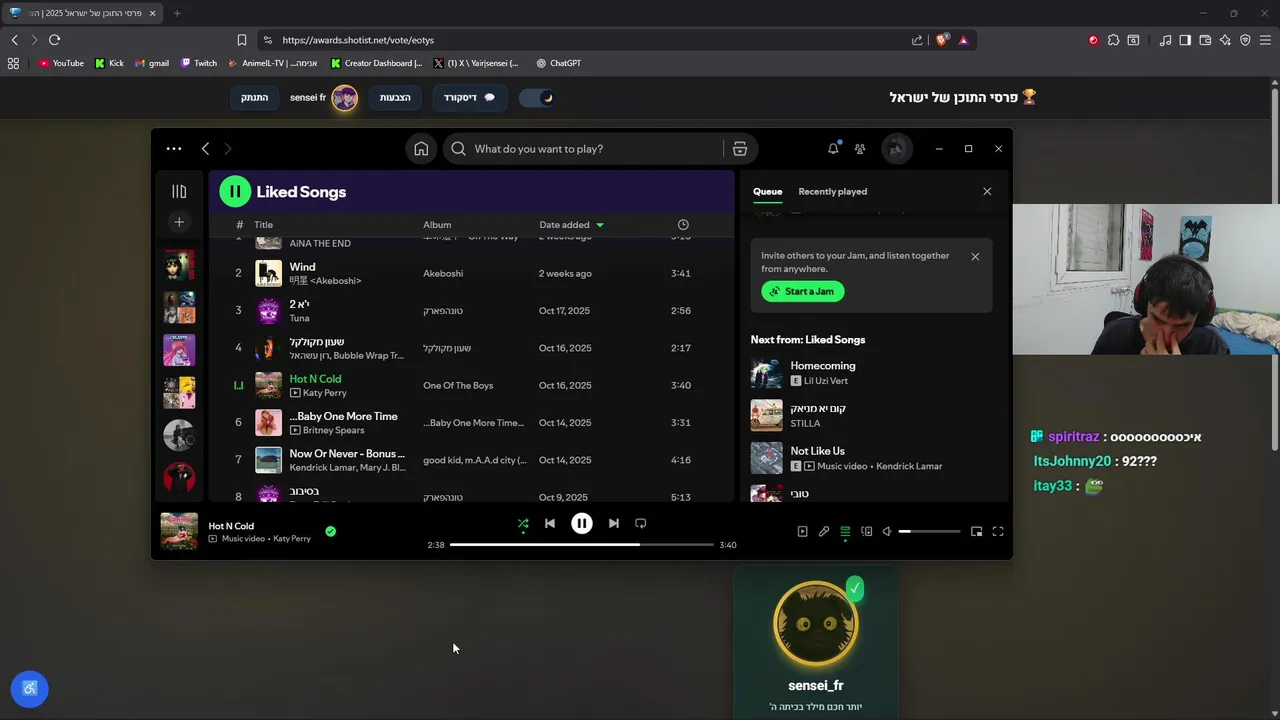
Task: Open the Browse icon in the search bar
Action: point(740,149)
